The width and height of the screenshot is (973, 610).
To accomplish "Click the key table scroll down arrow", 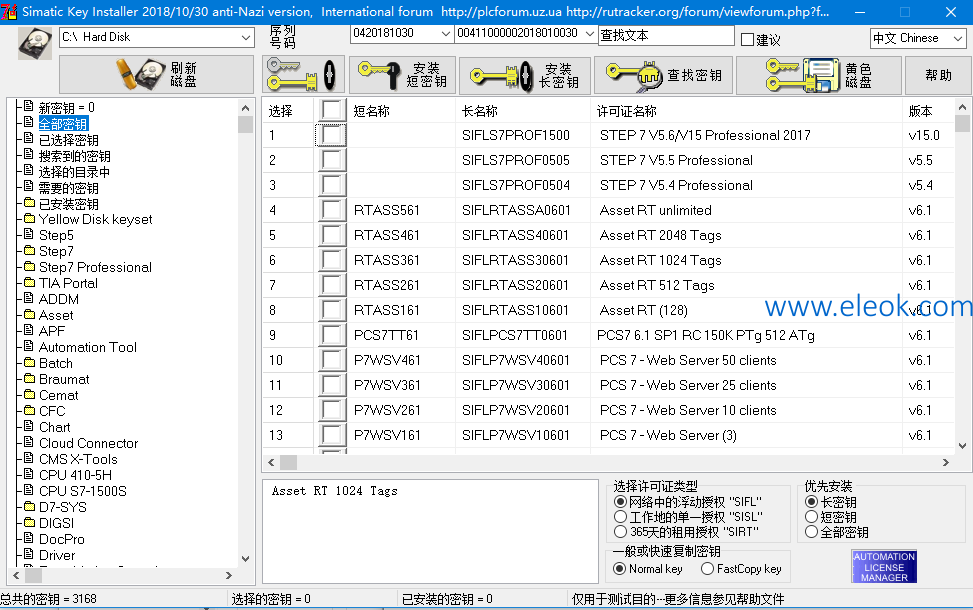I will click(962, 446).
